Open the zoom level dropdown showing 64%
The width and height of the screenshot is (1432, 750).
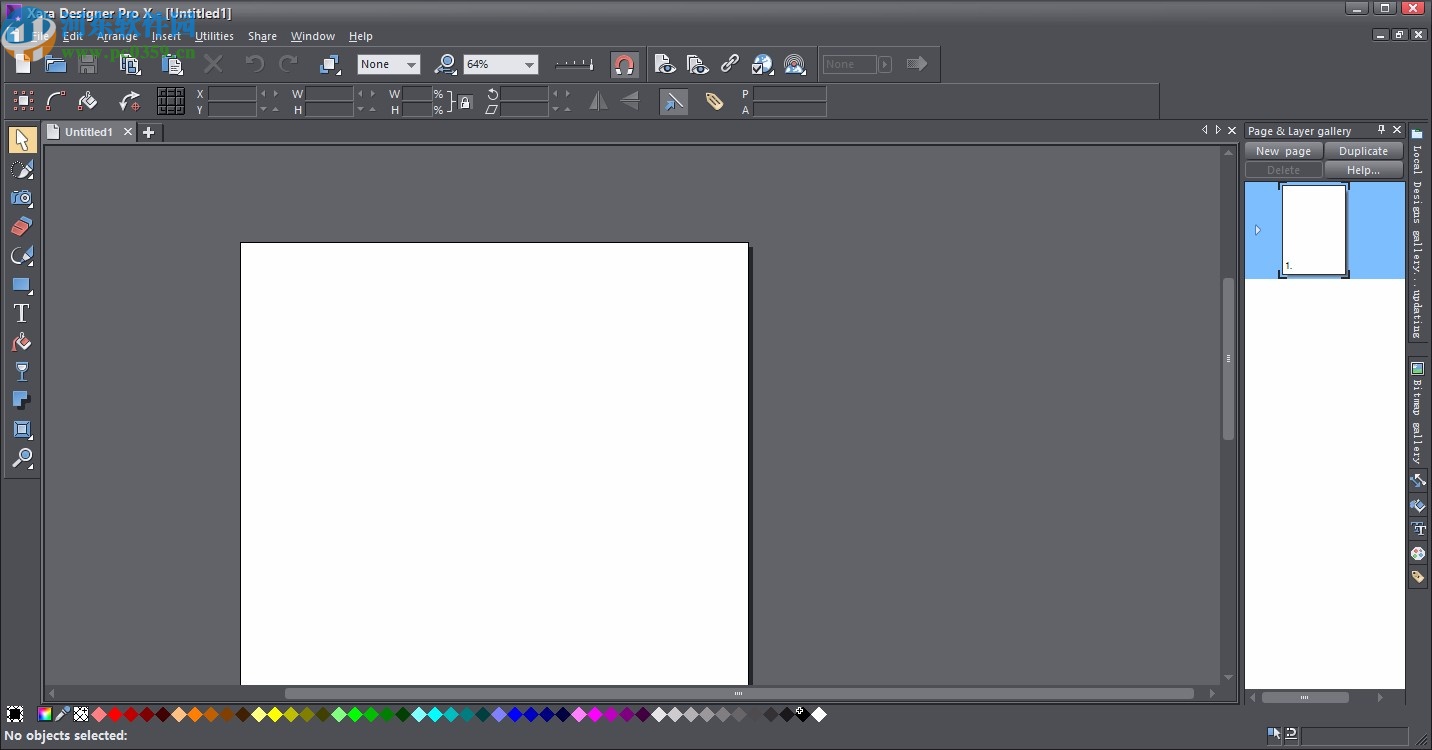[x=530, y=64]
